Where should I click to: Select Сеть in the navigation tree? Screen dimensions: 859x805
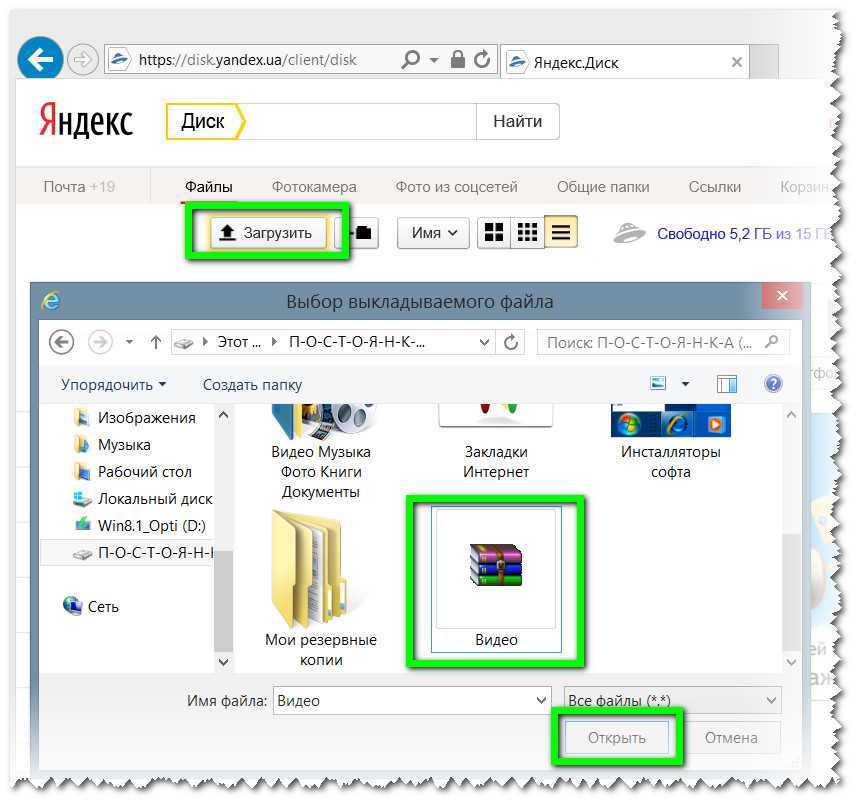(x=91, y=606)
